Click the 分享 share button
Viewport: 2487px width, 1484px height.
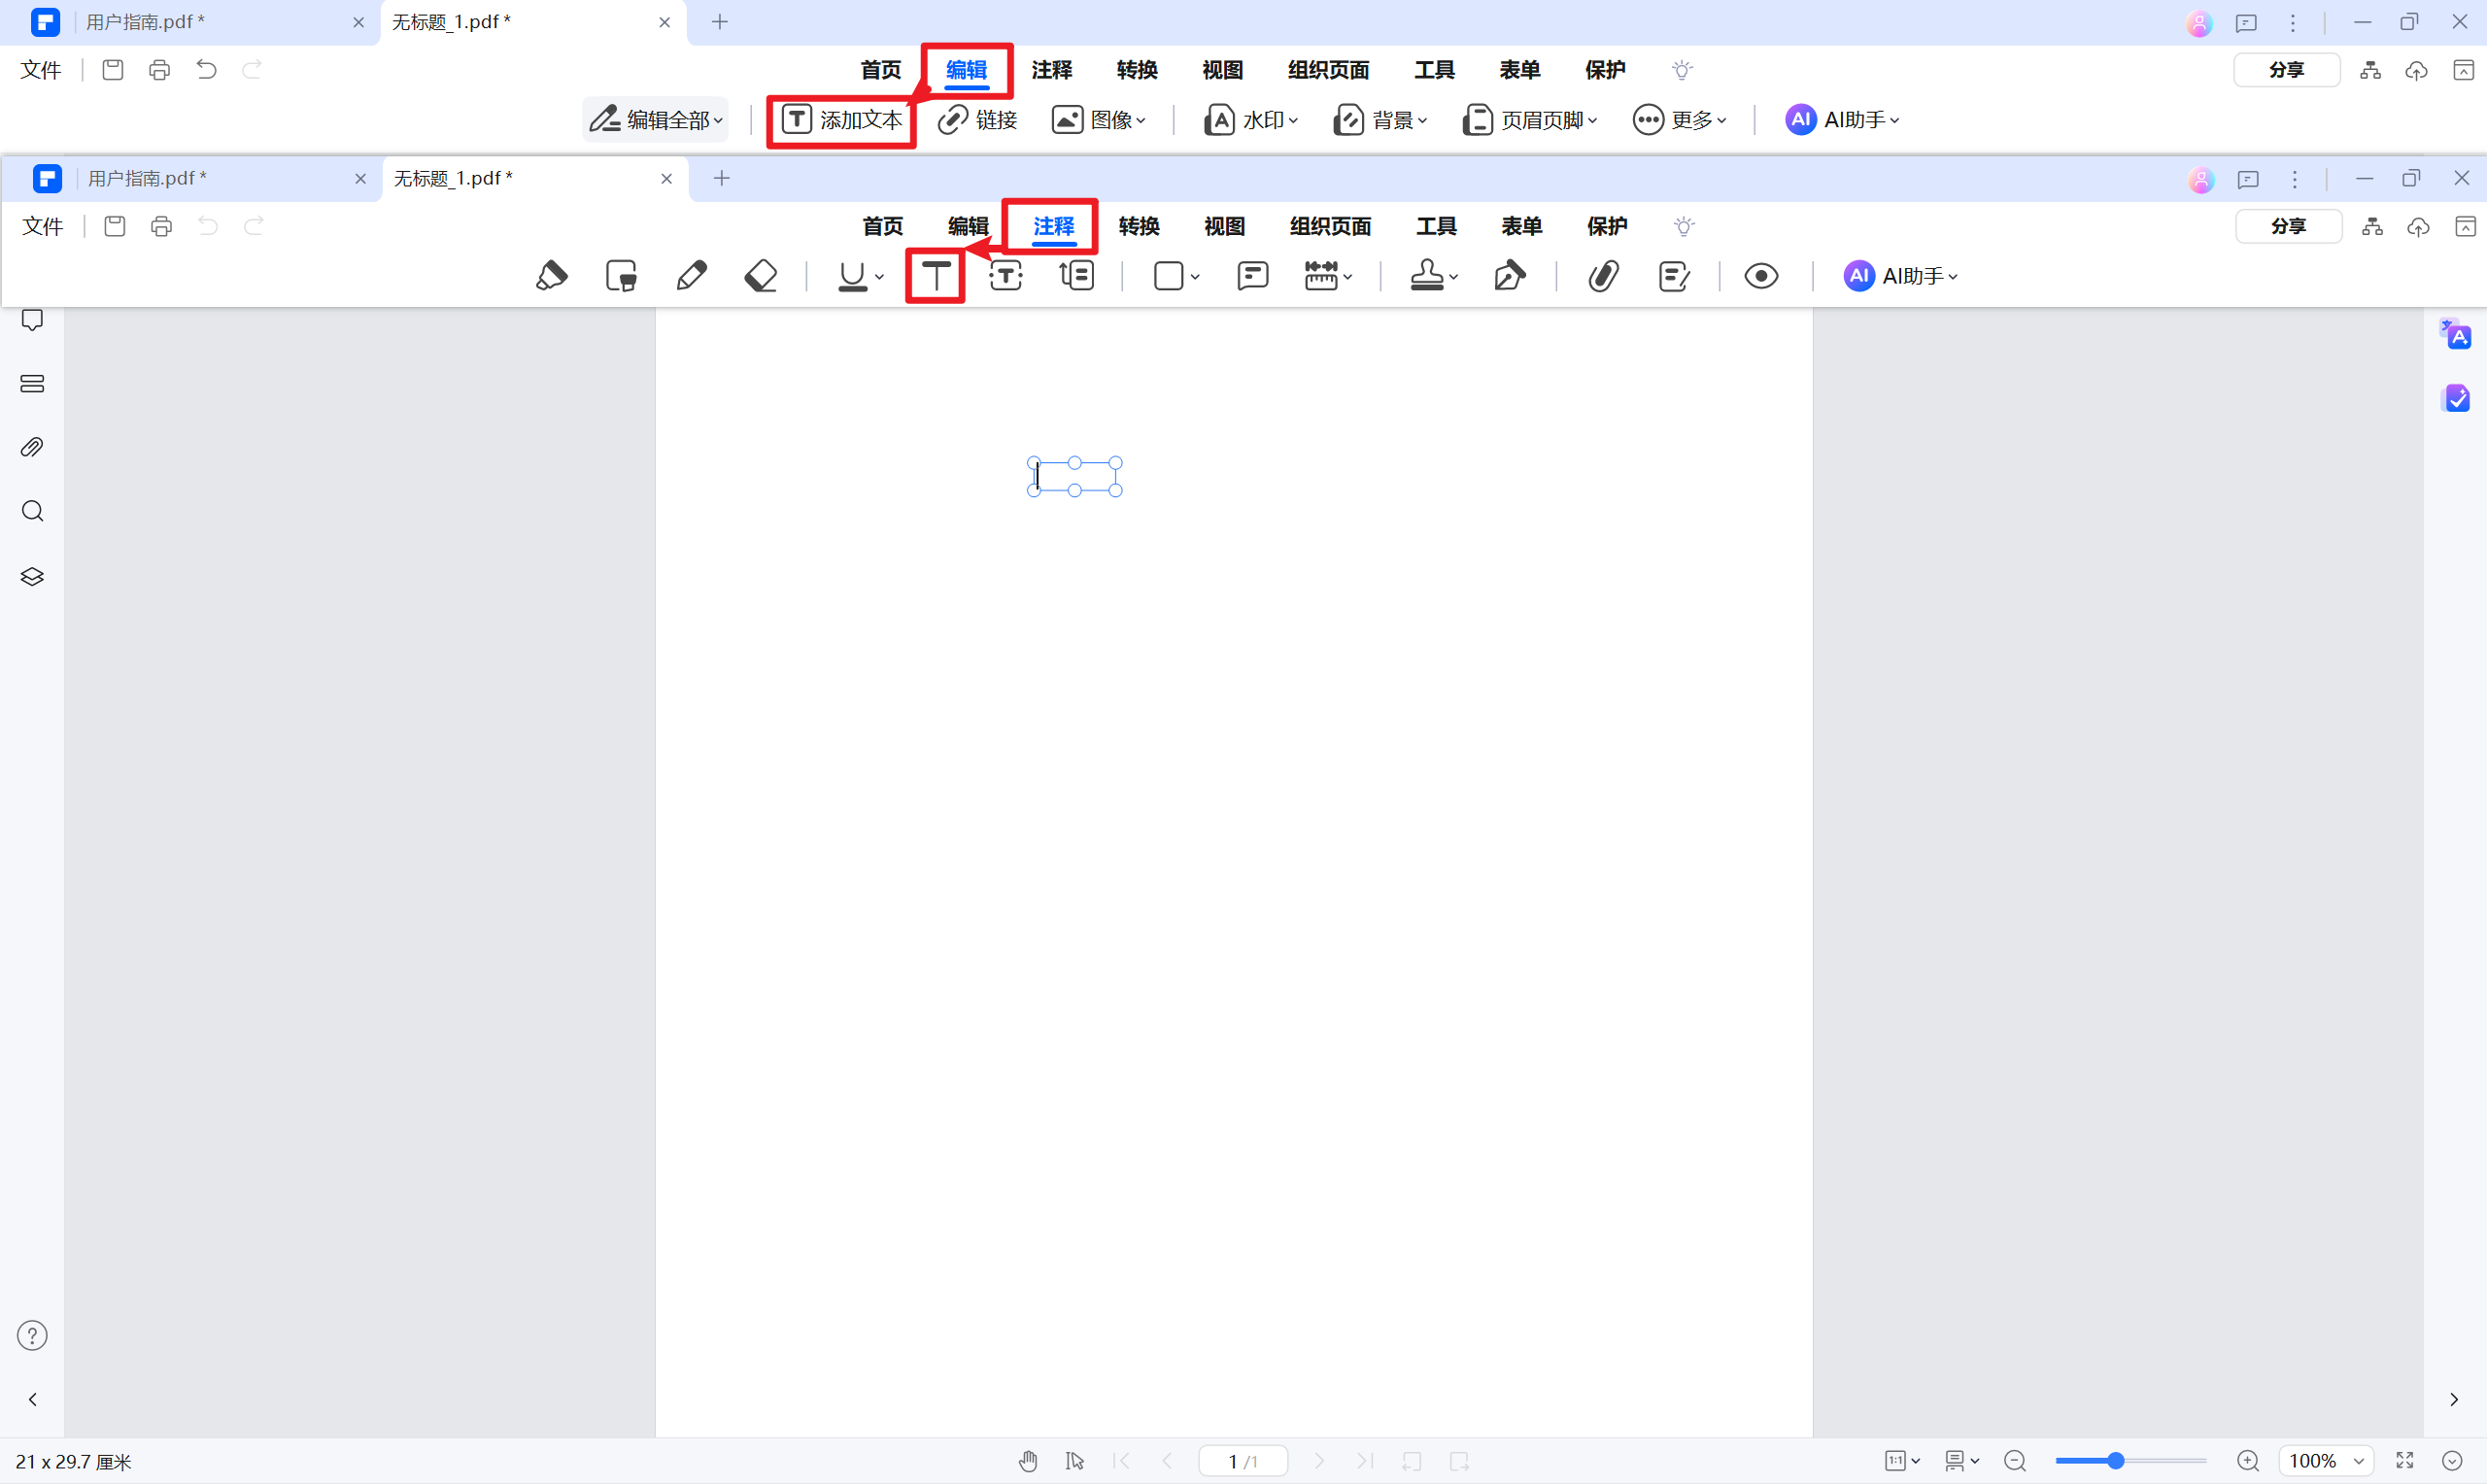tap(2288, 226)
